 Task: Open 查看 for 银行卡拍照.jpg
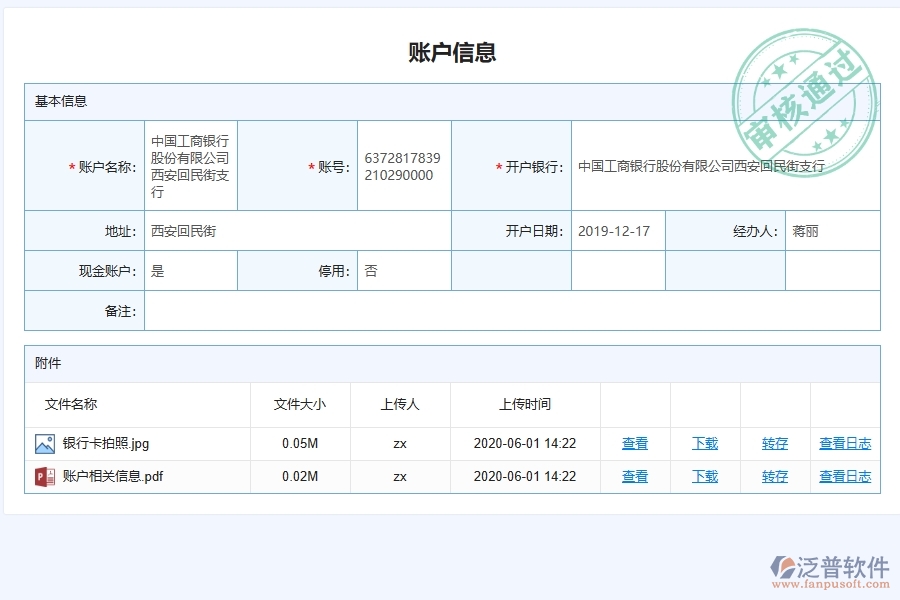coord(635,443)
